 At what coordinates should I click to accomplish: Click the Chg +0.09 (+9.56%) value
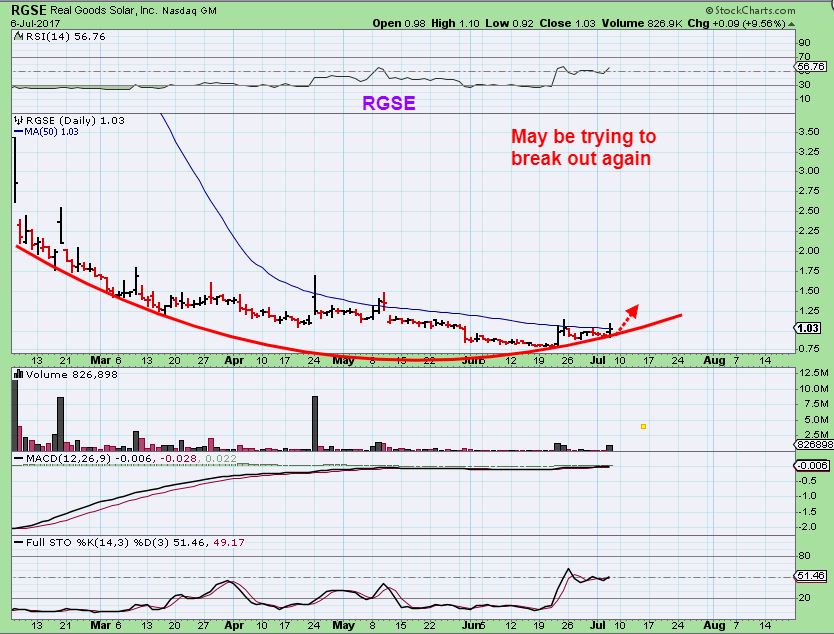[736, 23]
